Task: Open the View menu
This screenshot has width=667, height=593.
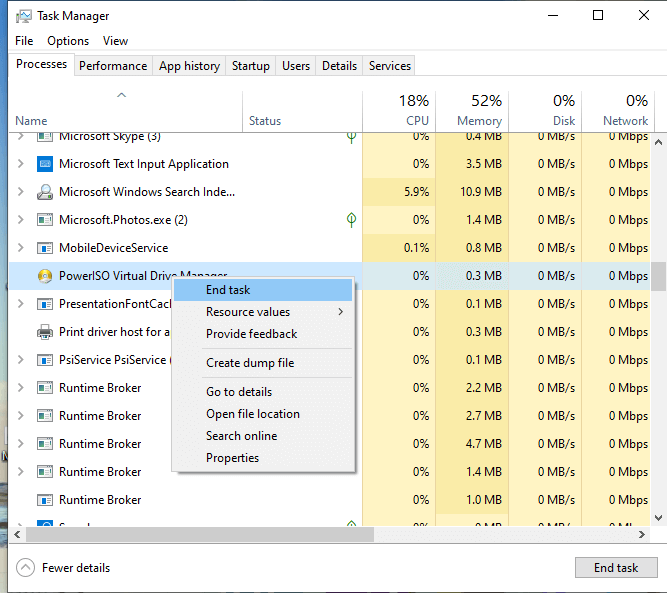Action: (x=115, y=41)
